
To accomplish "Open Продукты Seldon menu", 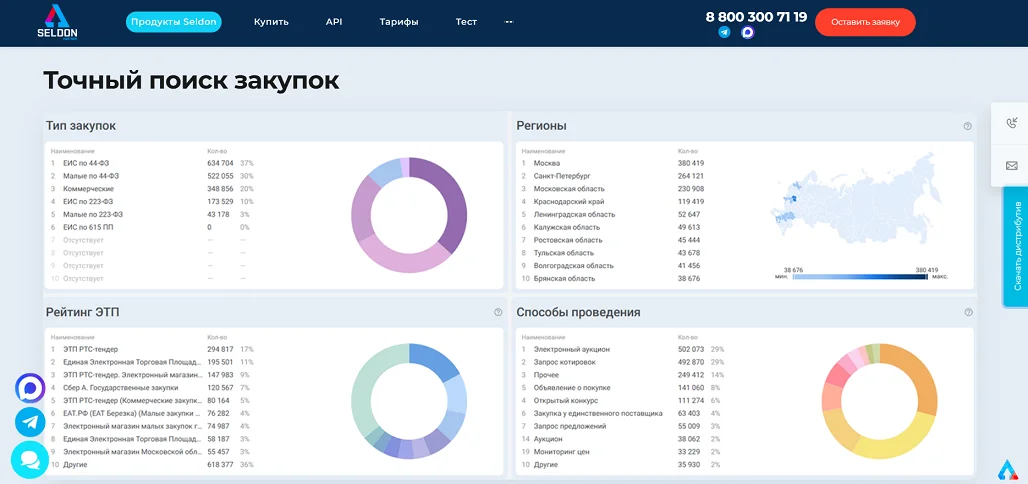I will 174,22.
